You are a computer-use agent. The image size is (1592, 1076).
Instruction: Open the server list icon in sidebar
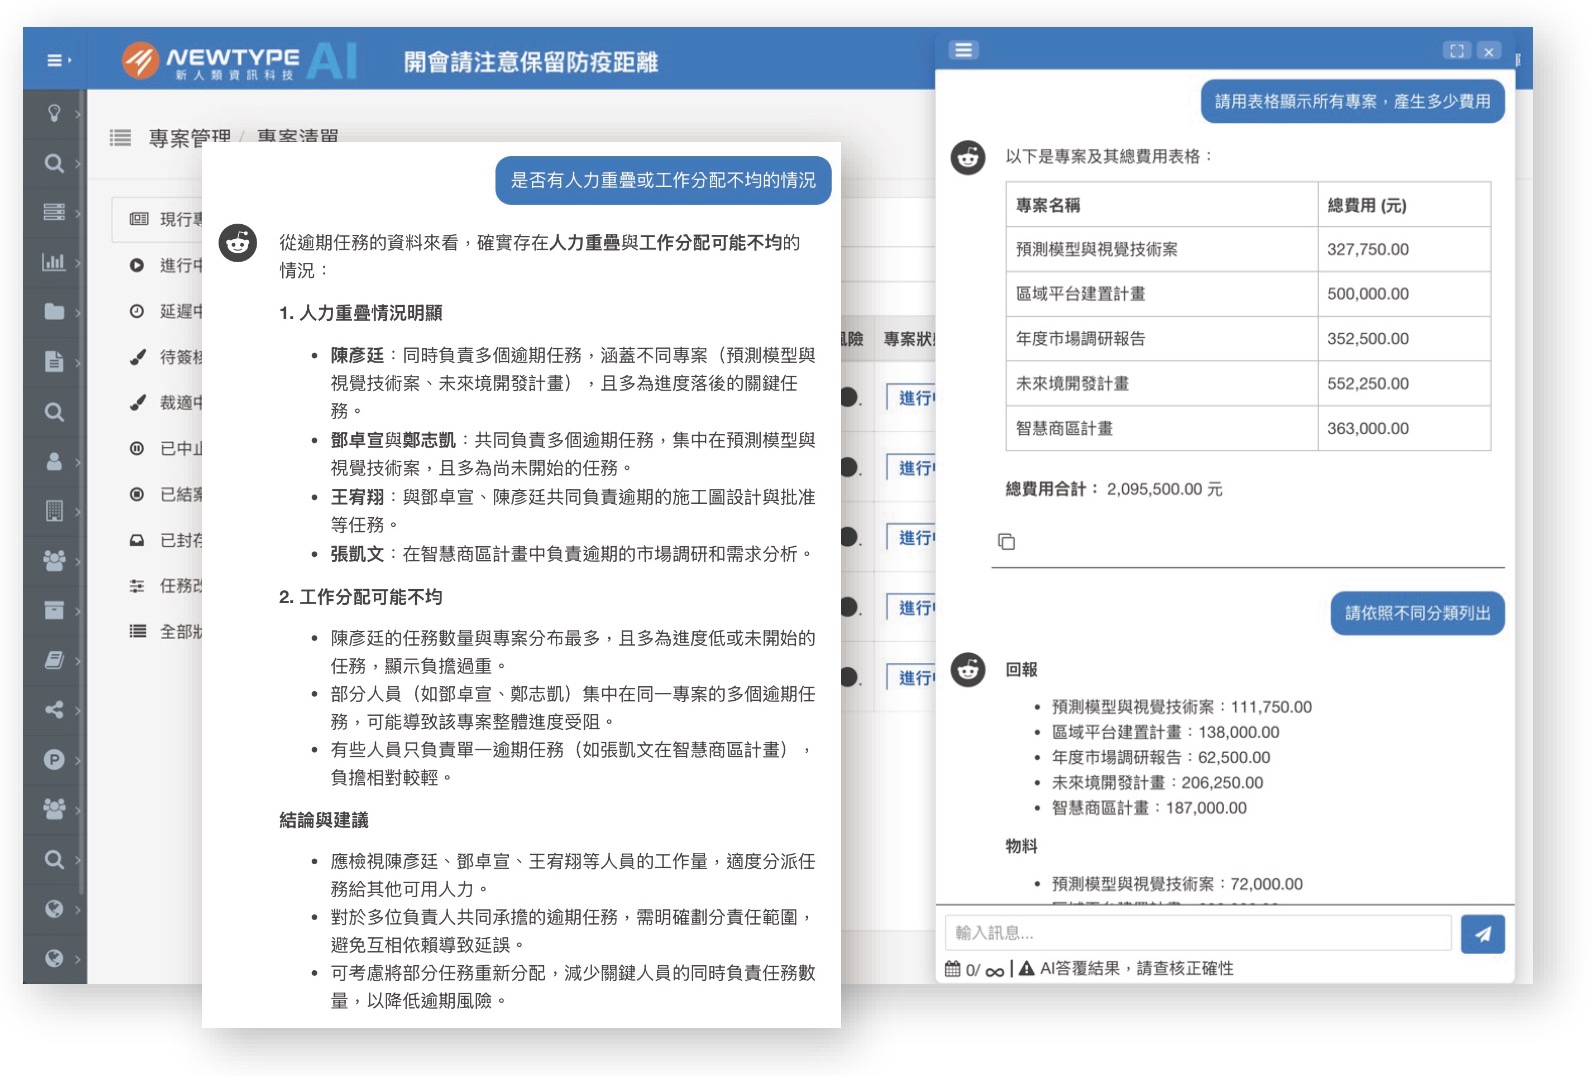coord(54,212)
